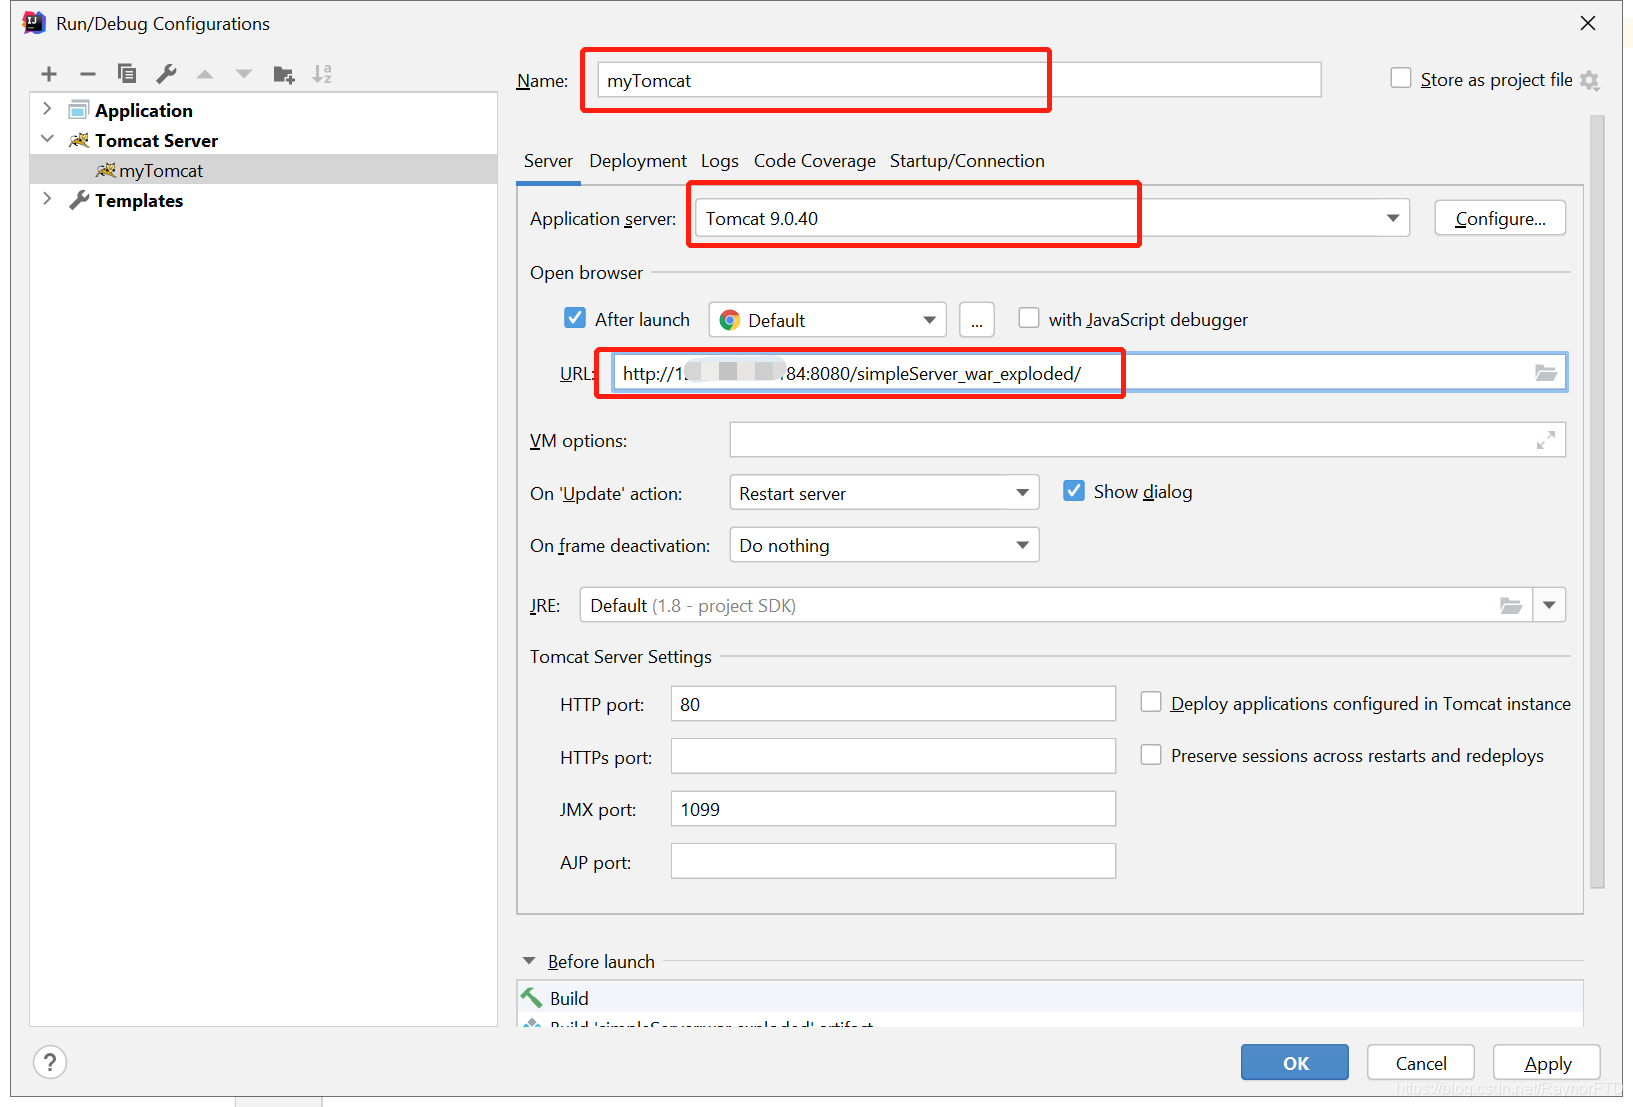This screenshot has height=1107, width=1633.
Task: Remove the selected configuration with the minus icon
Action: [88, 74]
